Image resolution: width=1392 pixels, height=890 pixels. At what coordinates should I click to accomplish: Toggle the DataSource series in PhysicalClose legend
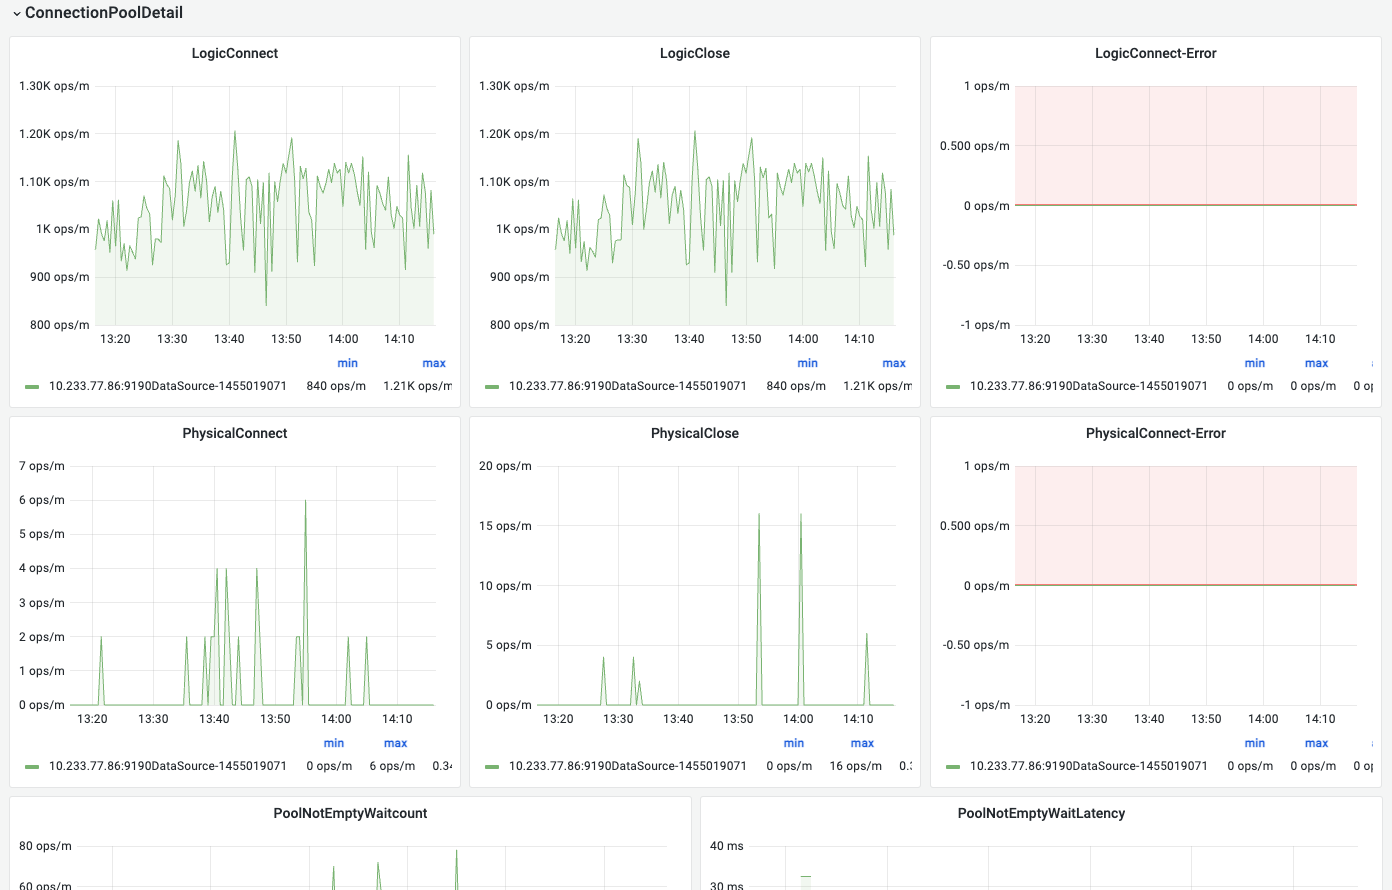(628, 766)
